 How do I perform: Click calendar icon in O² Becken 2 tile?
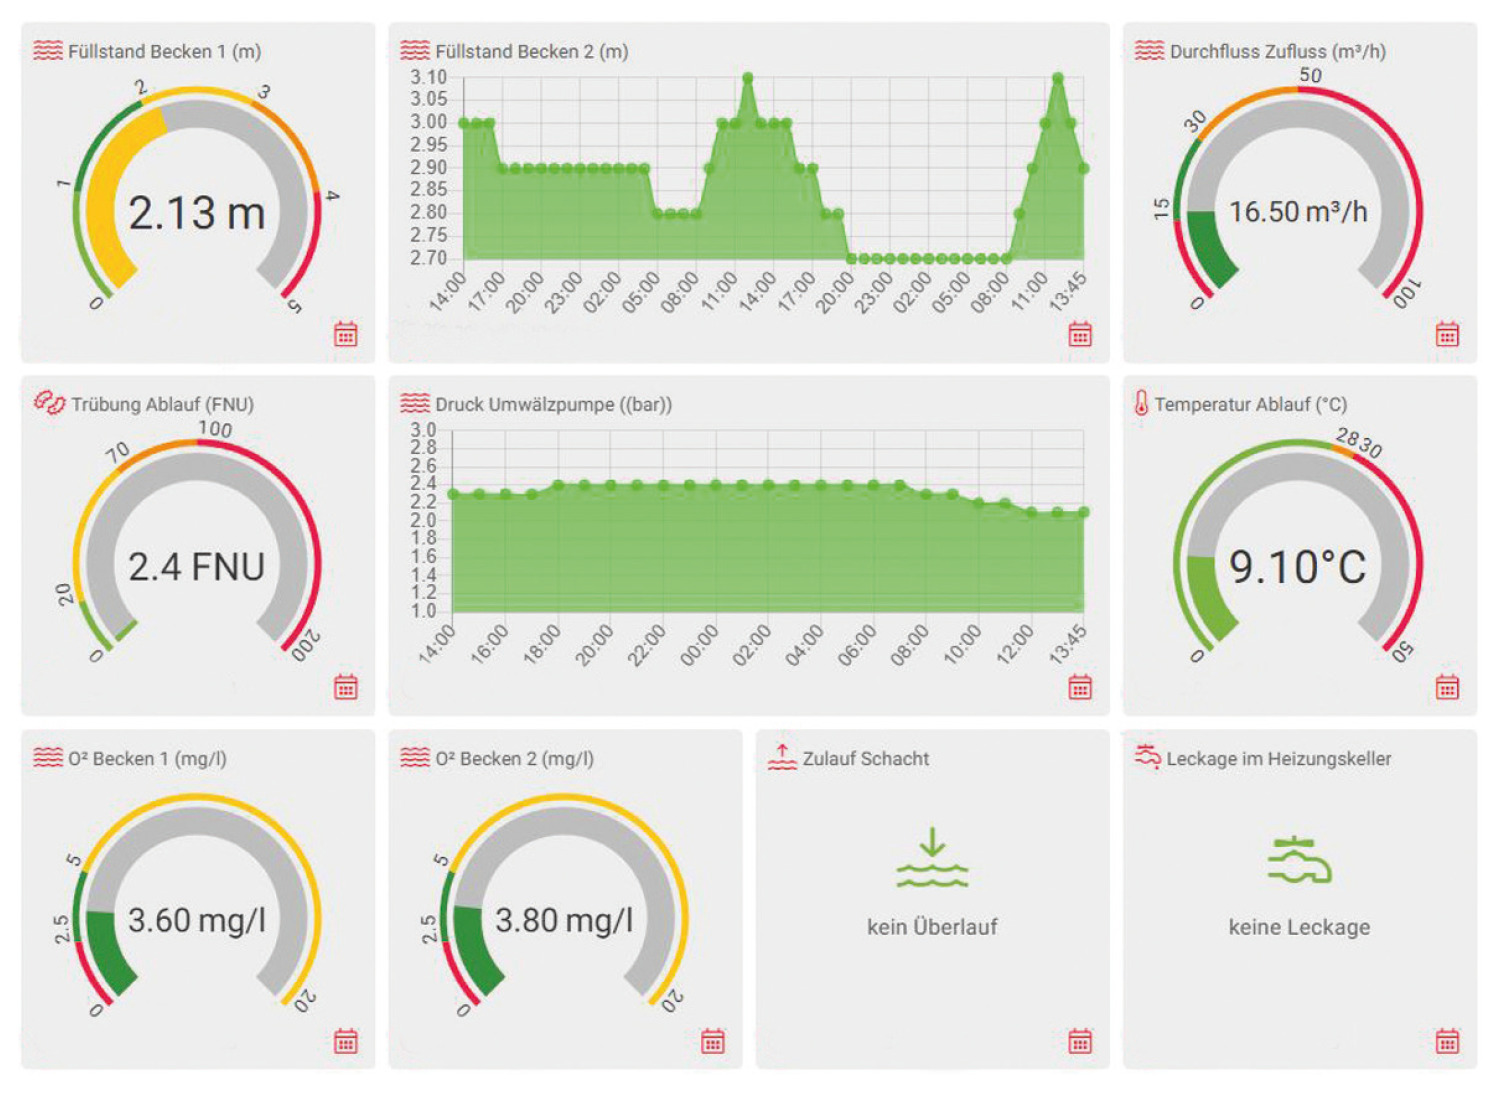(x=713, y=1041)
